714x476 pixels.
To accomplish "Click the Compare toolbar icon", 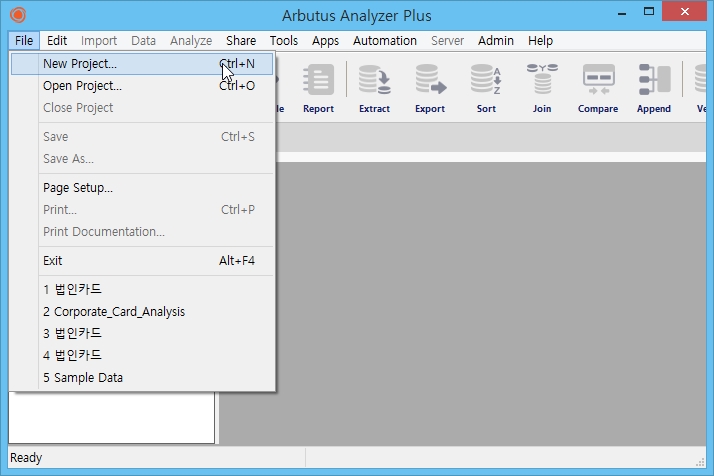I will [x=598, y=88].
